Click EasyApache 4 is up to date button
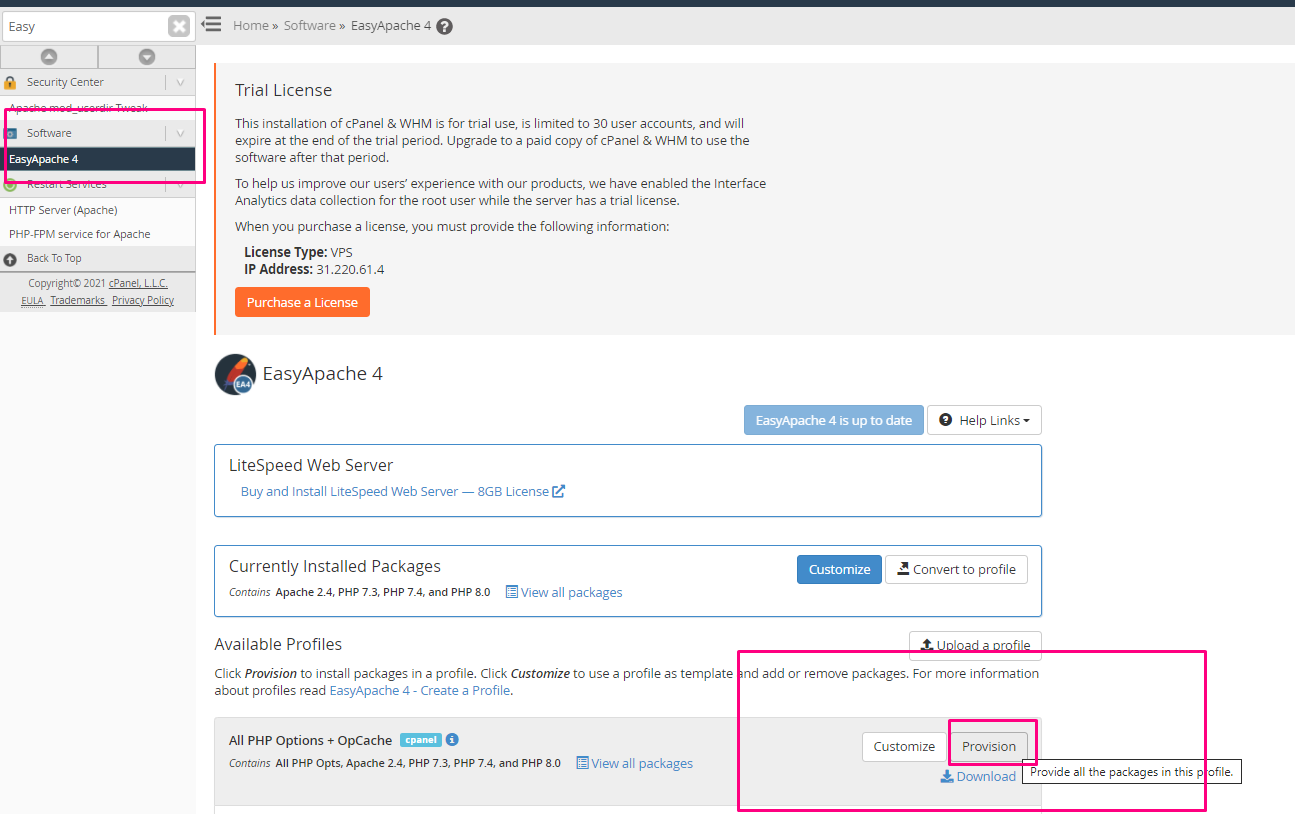 coord(834,420)
